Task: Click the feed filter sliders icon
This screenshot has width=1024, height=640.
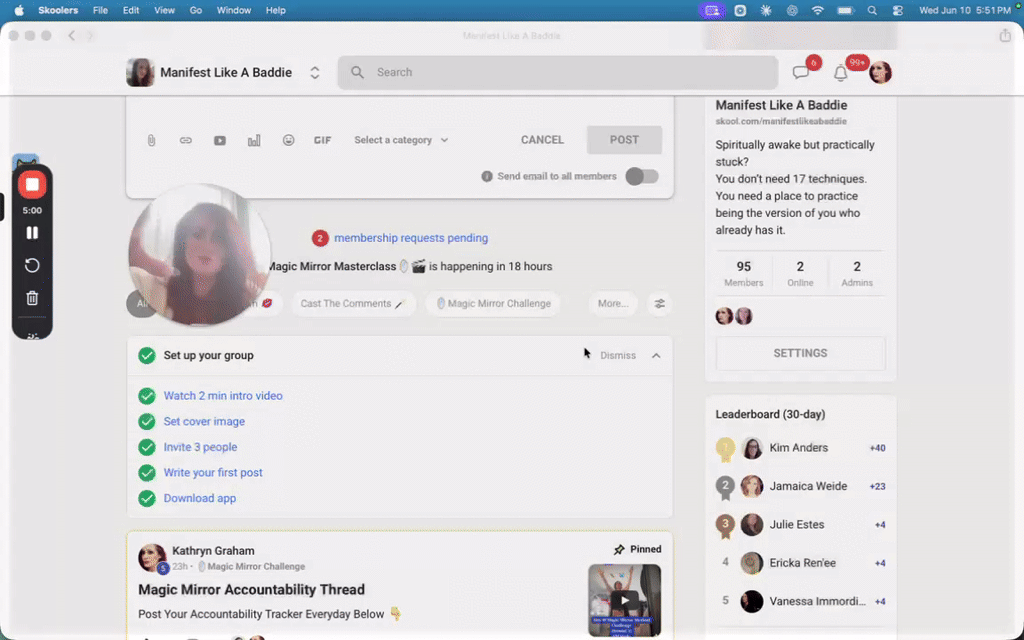Action: click(x=660, y=304)
